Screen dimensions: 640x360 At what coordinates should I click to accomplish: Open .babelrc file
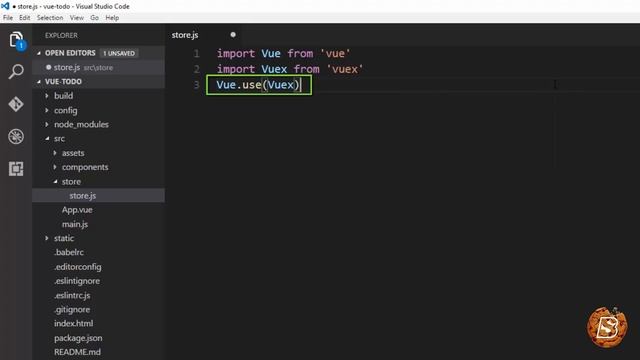[x=69, y=252]
